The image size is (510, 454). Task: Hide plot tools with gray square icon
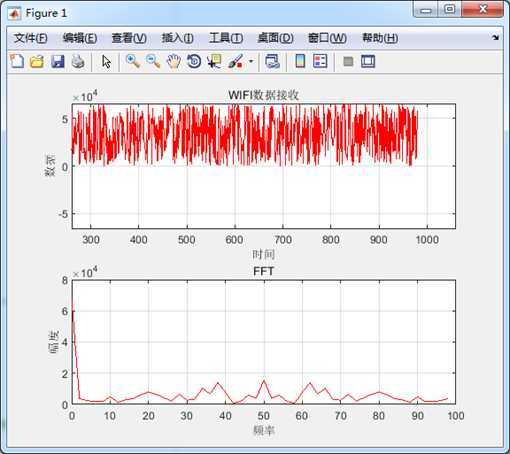pyautogui.click(x=348, y=62)
